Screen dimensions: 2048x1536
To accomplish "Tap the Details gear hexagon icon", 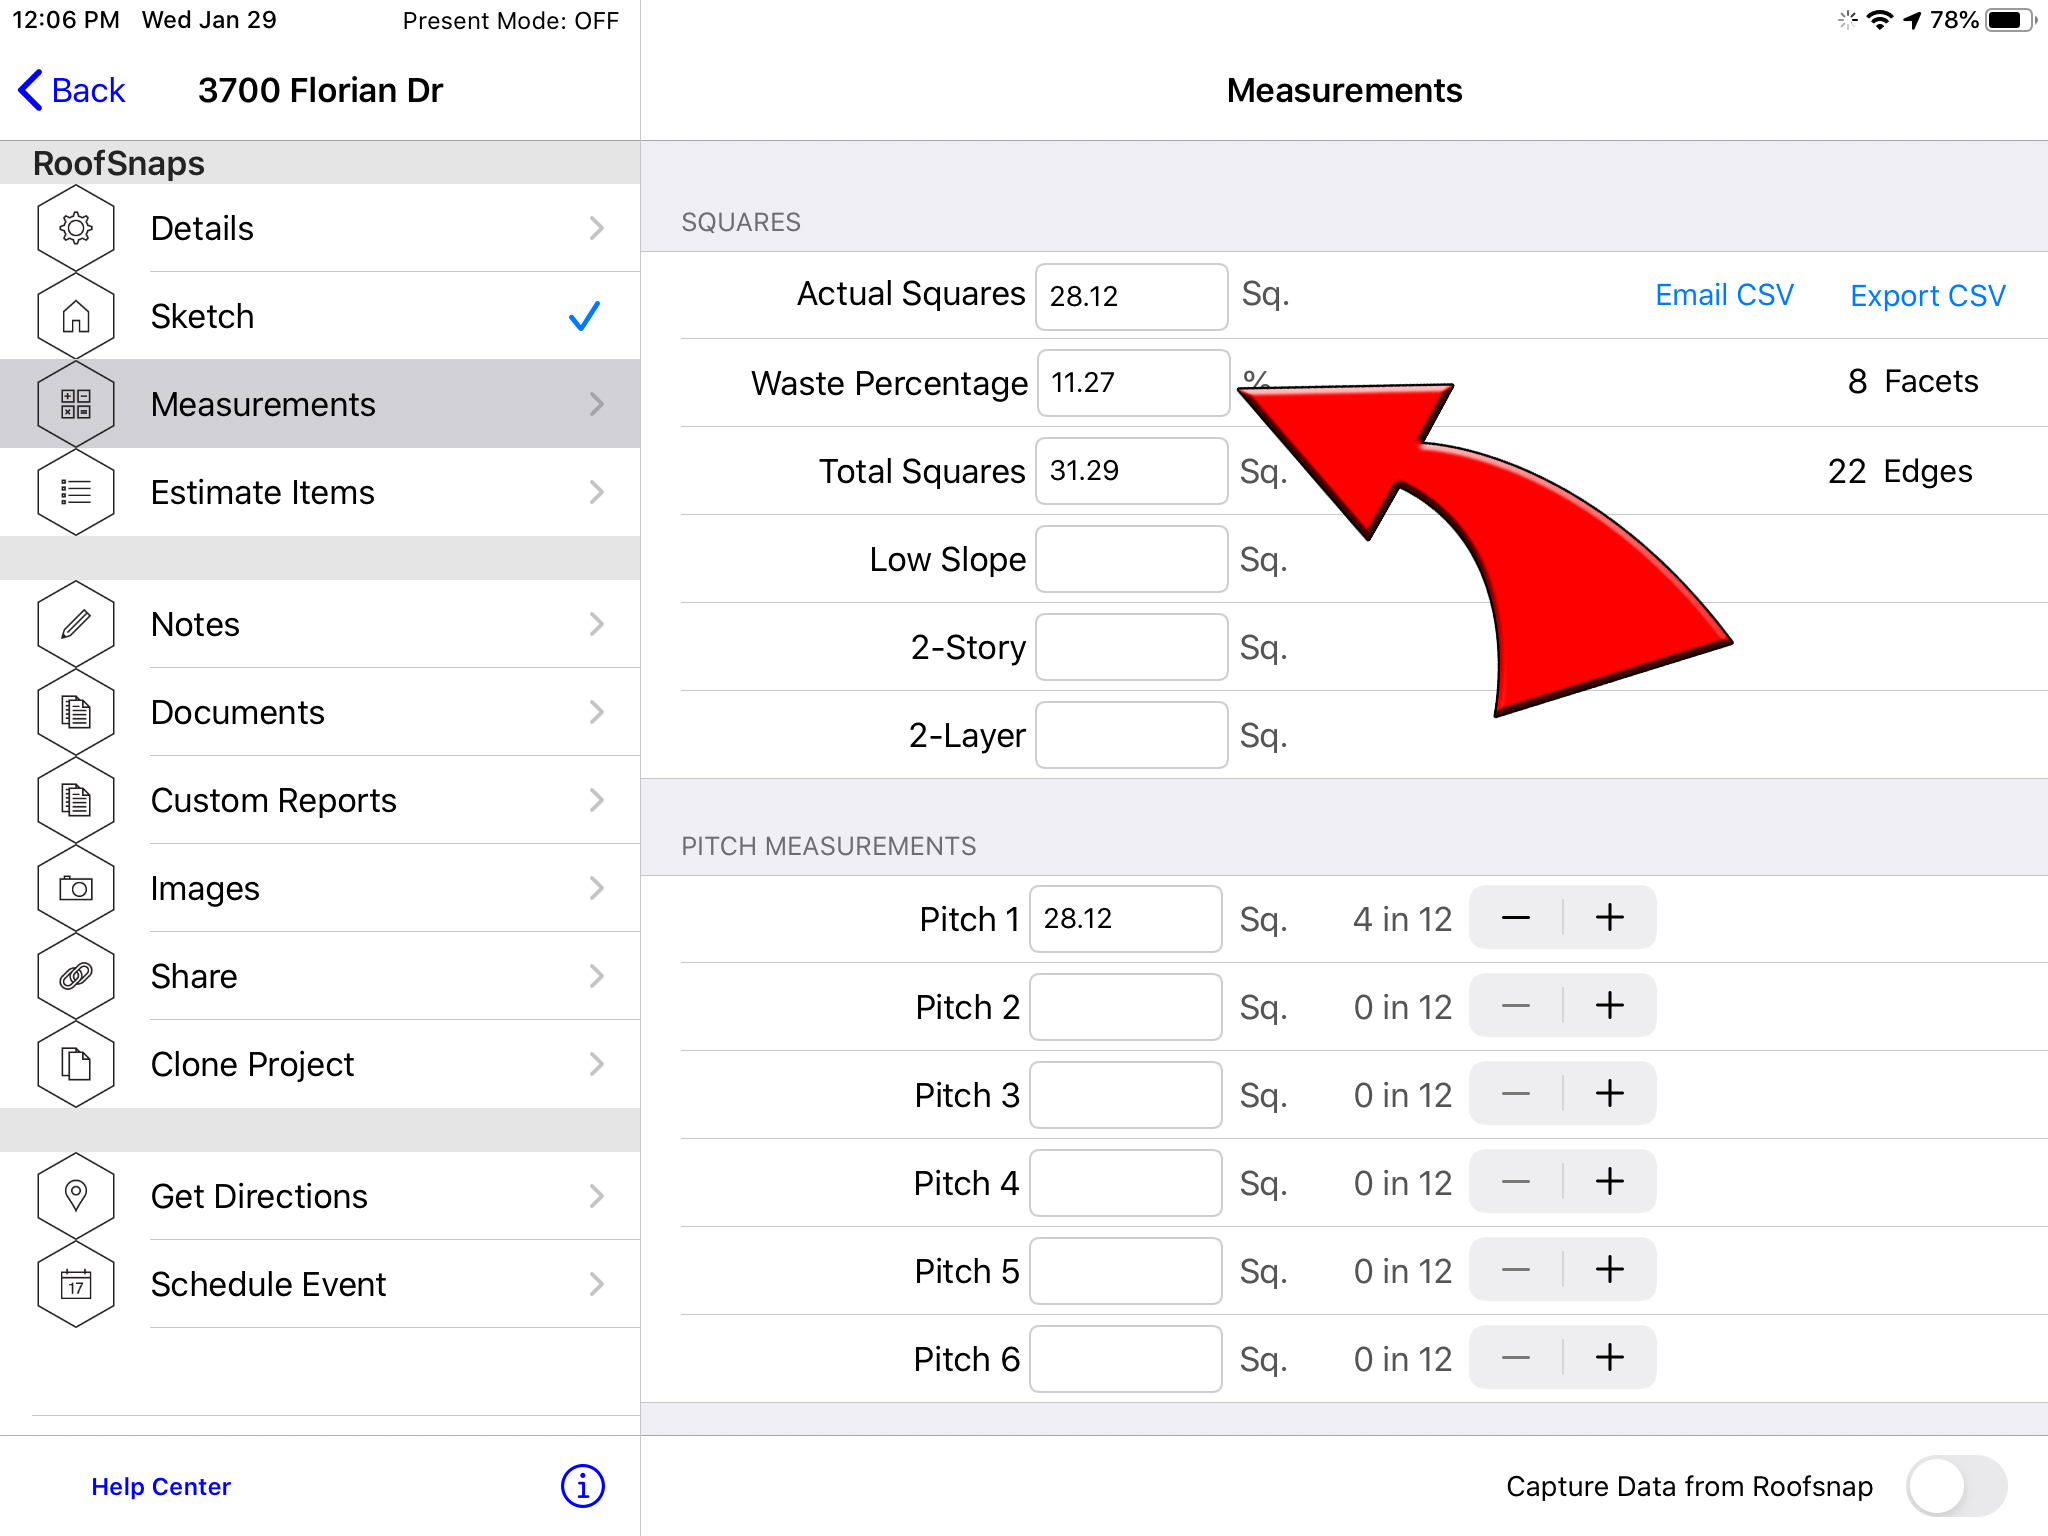I will 76,228.
